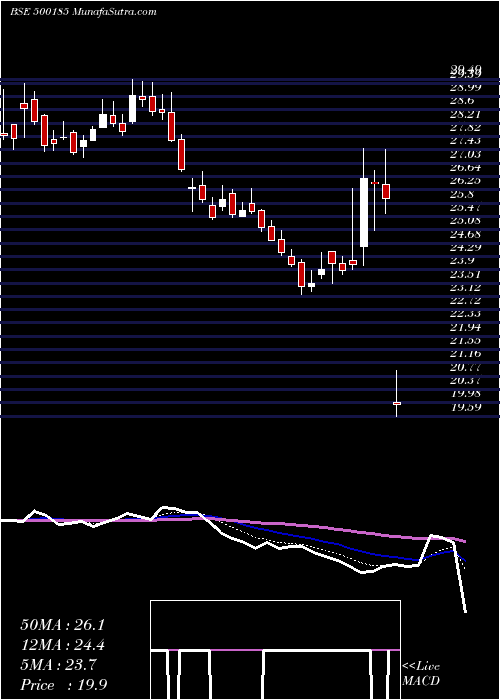Click the 23.12 price axis label
Screen dimensions: 500x700
pyautogui.click(x=466, y=287)
